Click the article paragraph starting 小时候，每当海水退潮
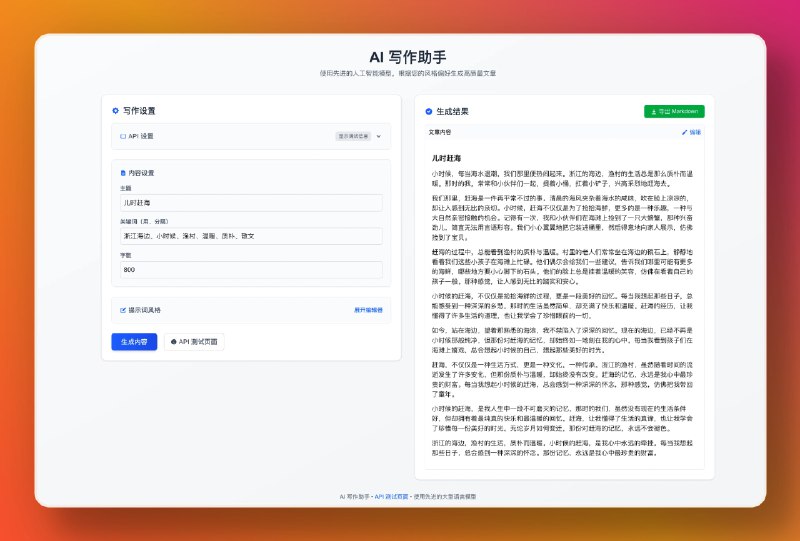Viewport: 800px width, 541px height. [562, 179]
